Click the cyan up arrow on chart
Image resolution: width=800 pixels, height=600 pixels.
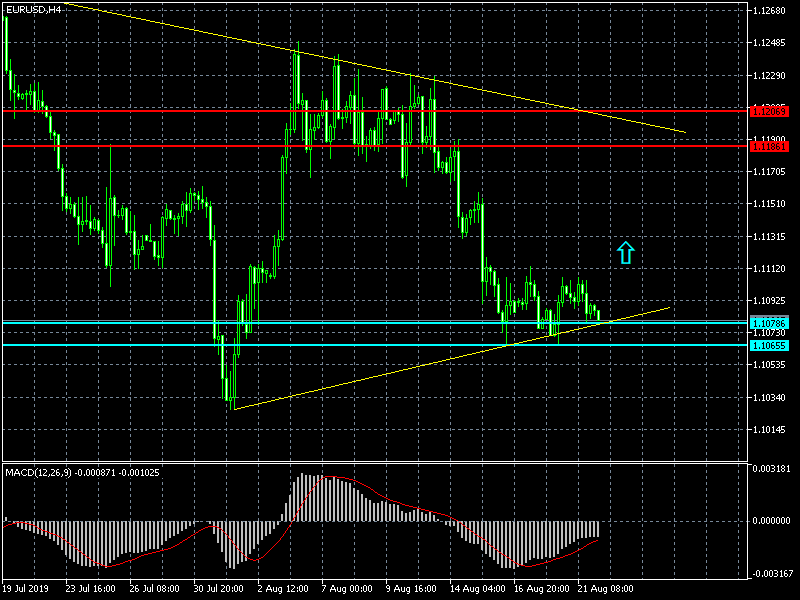coord(626,252)
